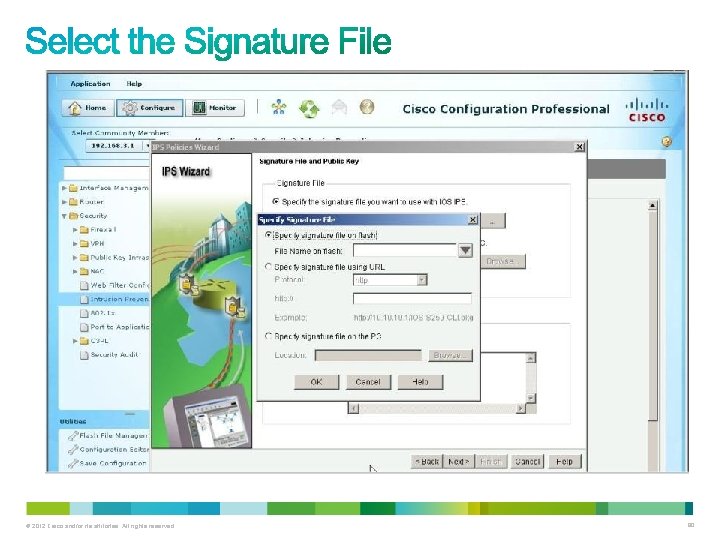Expand the NAC folder
Screen dimensions: 720x540
point(75,271)
